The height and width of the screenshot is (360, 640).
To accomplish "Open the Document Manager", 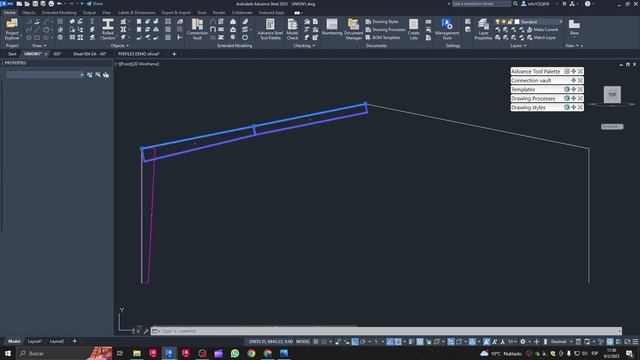I will click(x=353, y=29).
